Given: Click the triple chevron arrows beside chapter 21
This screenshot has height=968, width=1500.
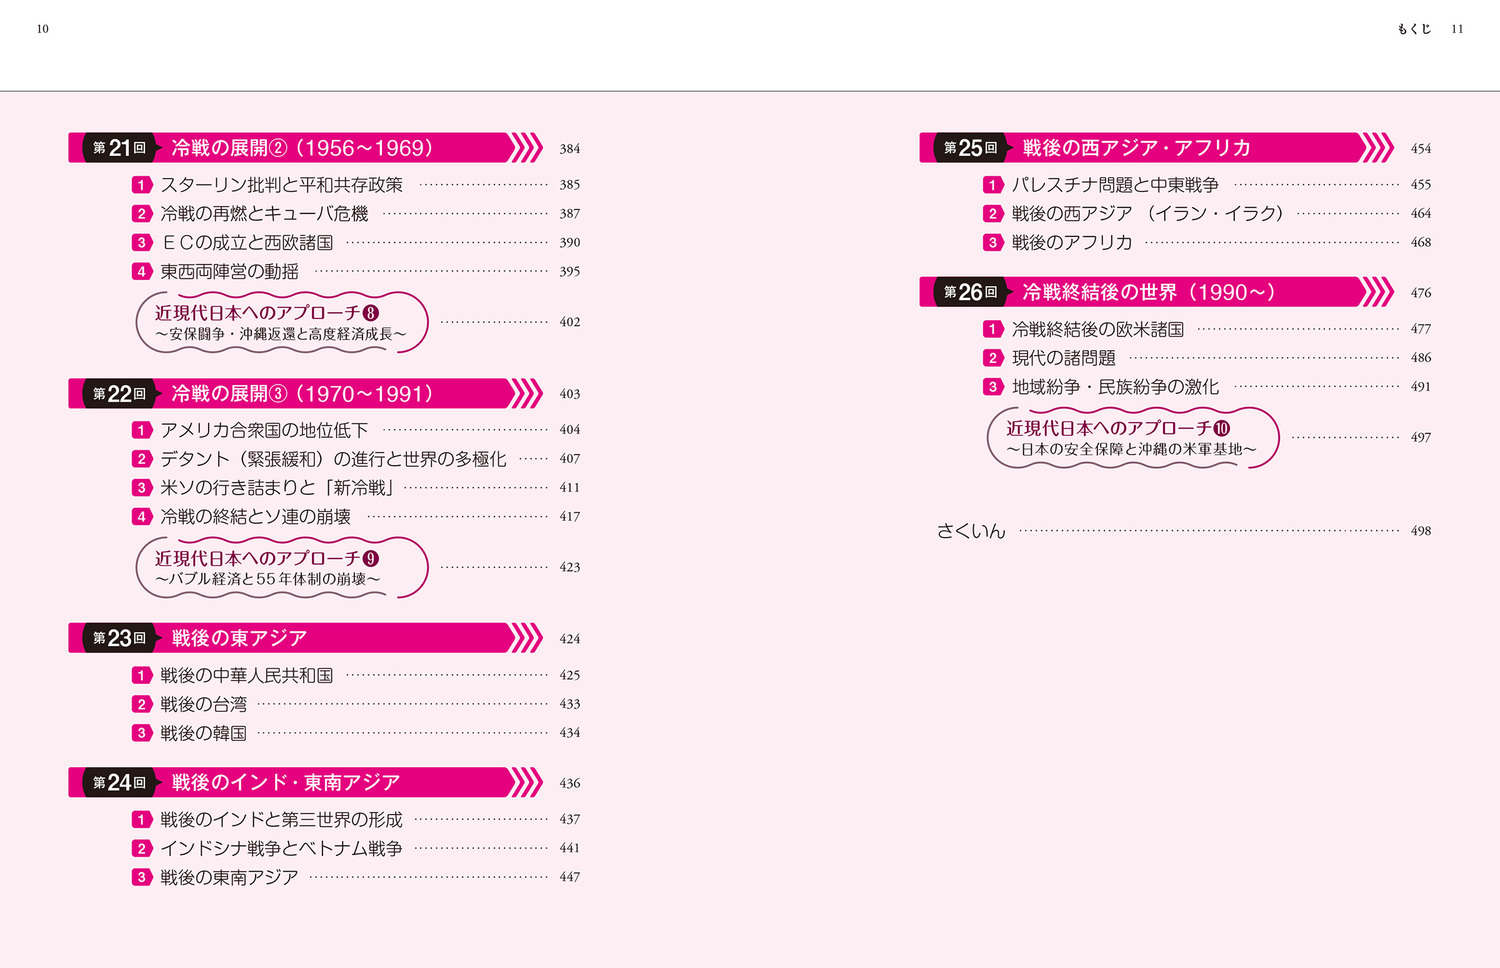Looking at the screenshot, I should tap(527, 148).
